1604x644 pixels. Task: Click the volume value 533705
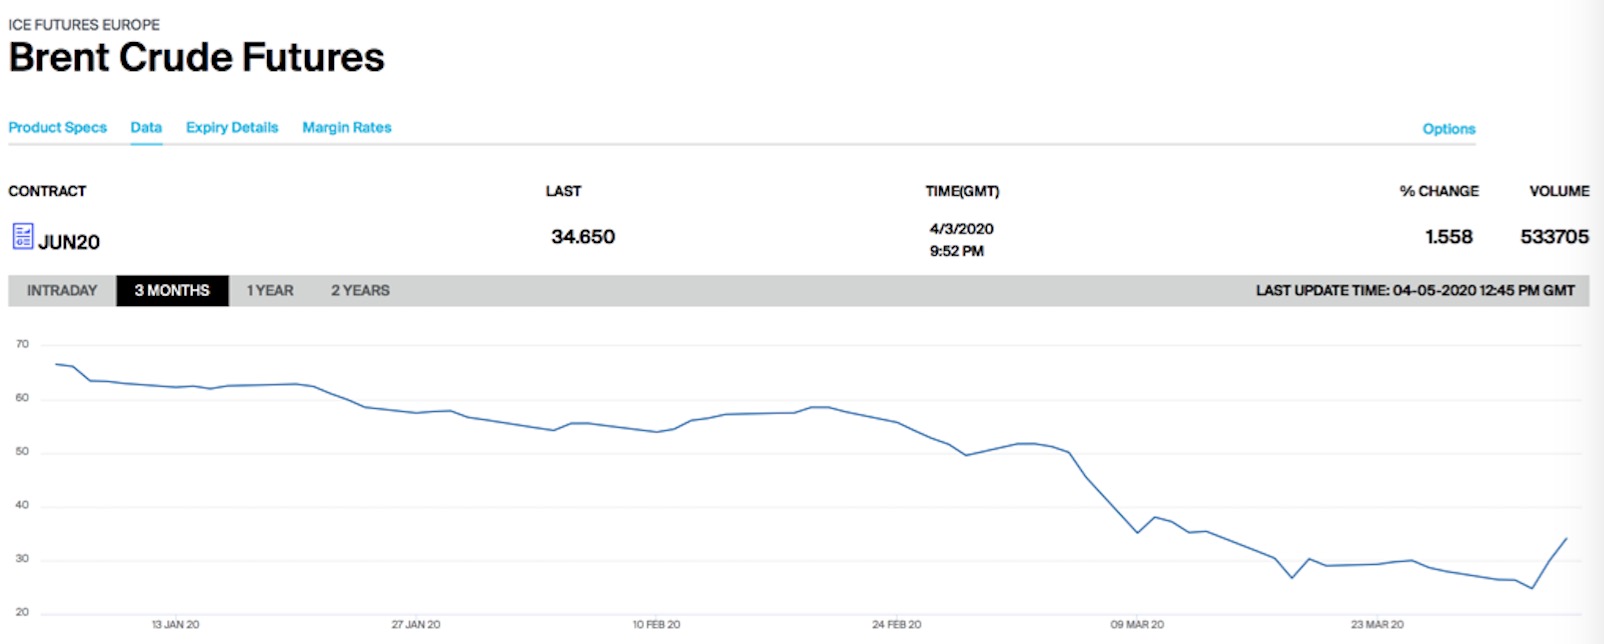(1554, 237)
